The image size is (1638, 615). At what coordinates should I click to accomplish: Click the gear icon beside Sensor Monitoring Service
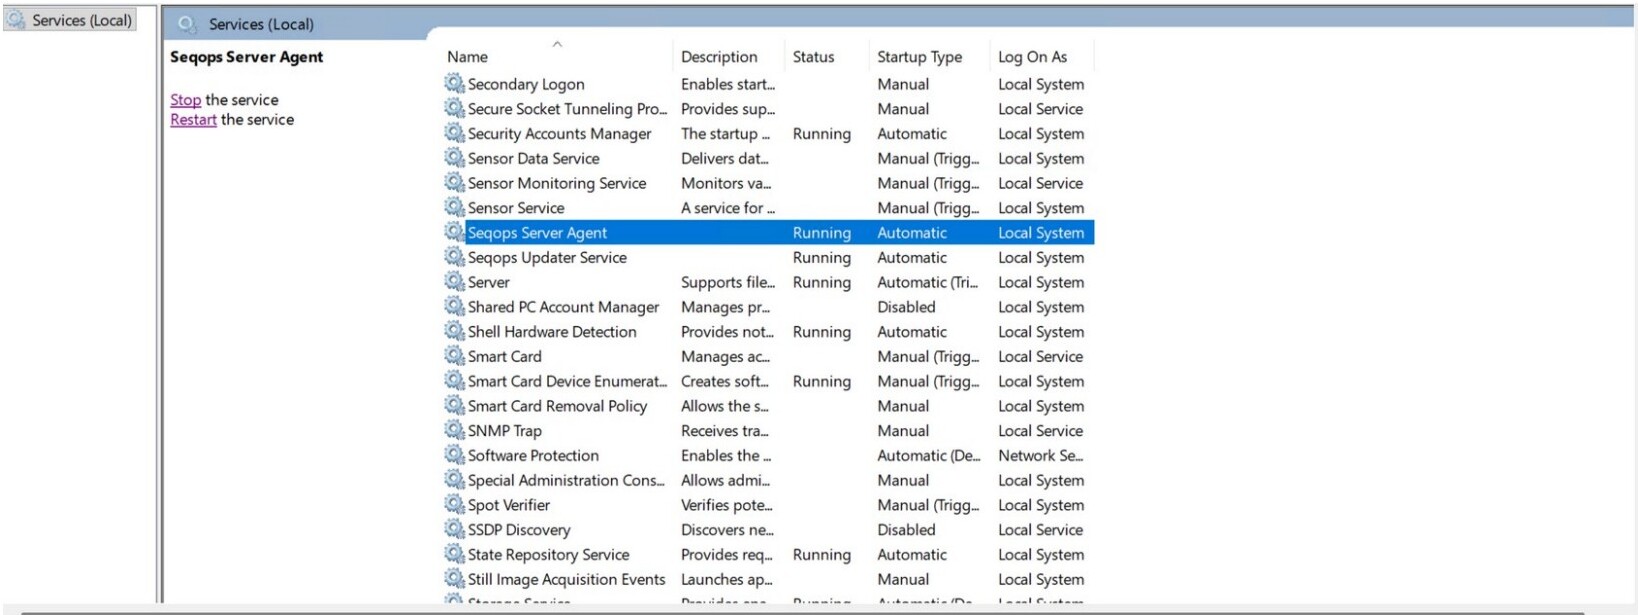pyautogui.click(x=455, y=183)
